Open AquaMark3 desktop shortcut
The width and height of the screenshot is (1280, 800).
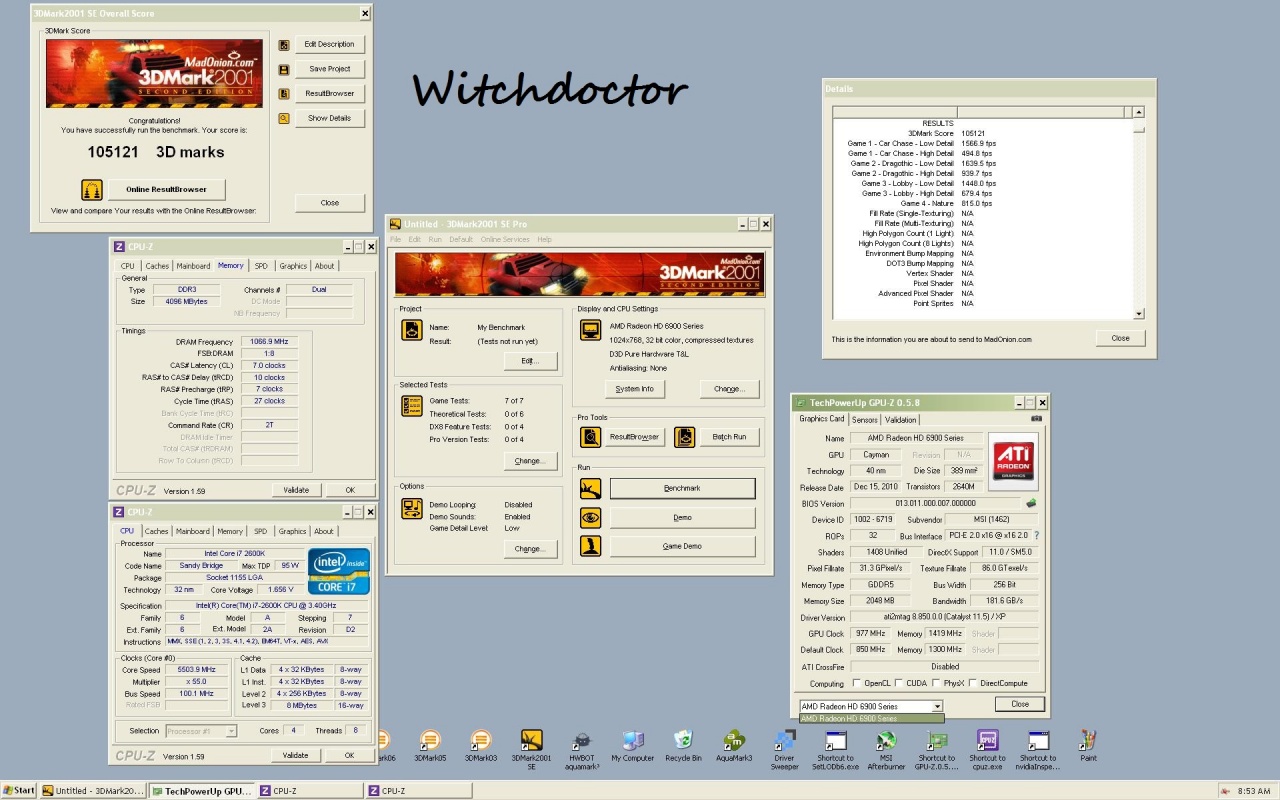pos(734,741)
